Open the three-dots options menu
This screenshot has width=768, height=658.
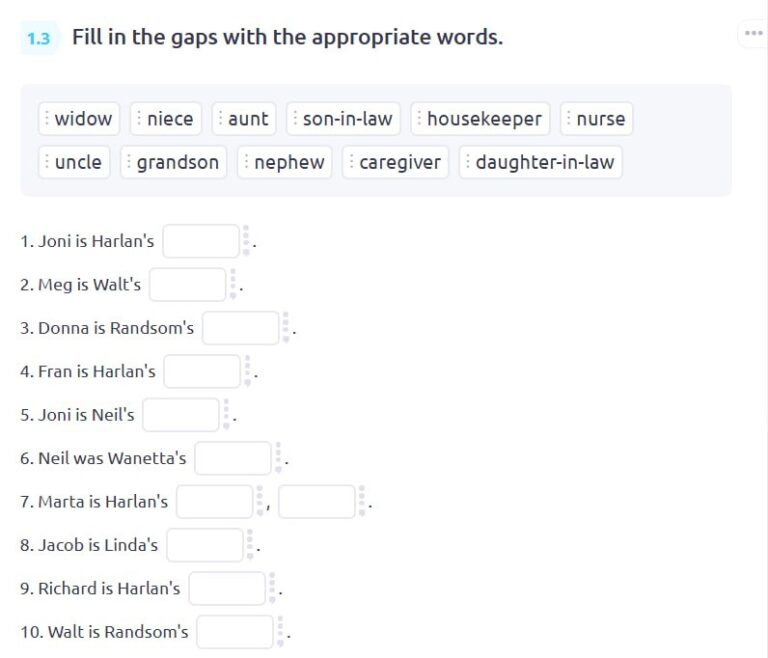753,33
